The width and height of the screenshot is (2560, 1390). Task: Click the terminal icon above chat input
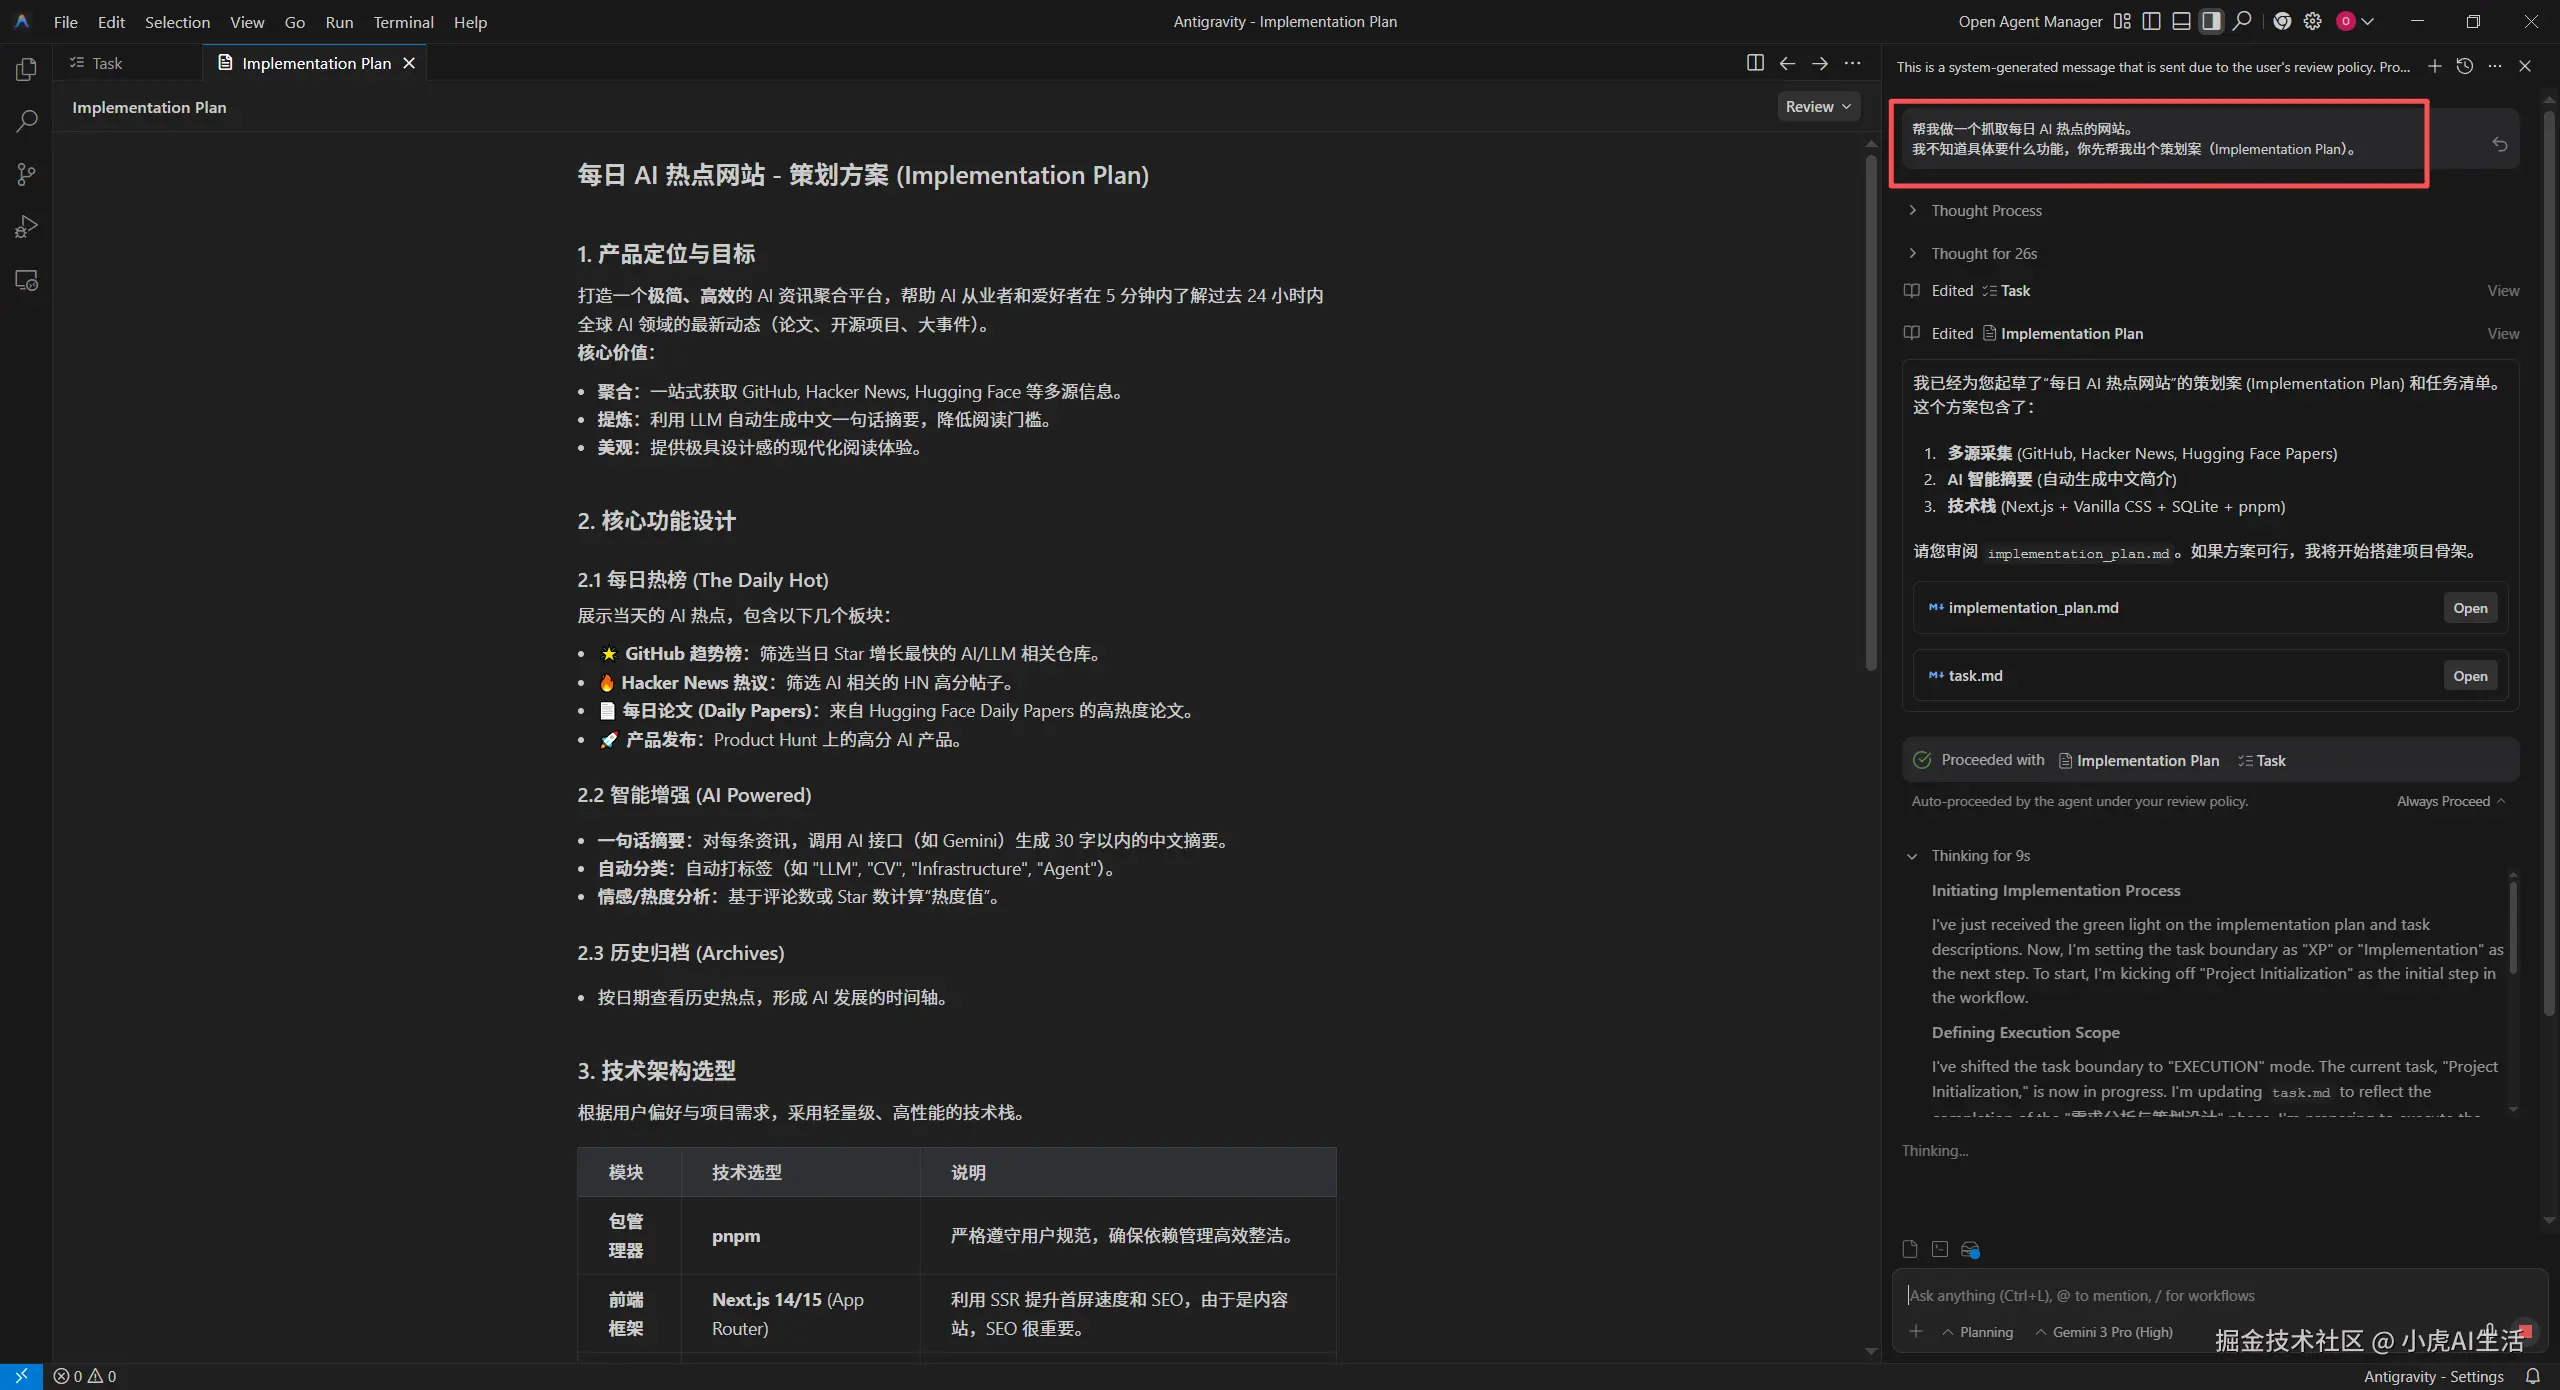[1940, 1249]
